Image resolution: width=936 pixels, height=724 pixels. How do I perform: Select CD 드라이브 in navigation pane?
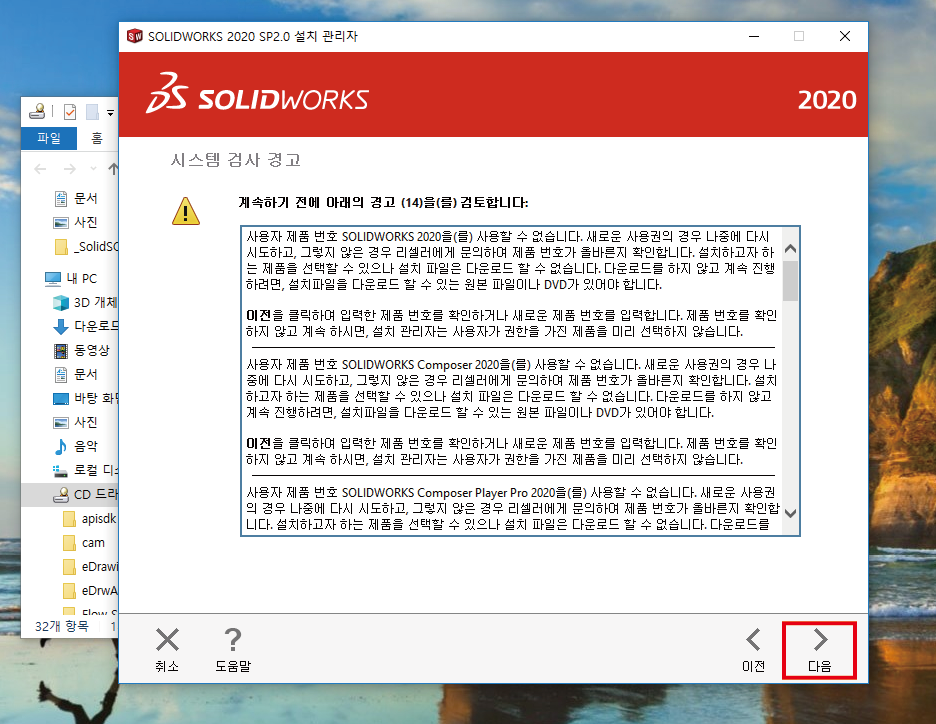click(85, 494)
